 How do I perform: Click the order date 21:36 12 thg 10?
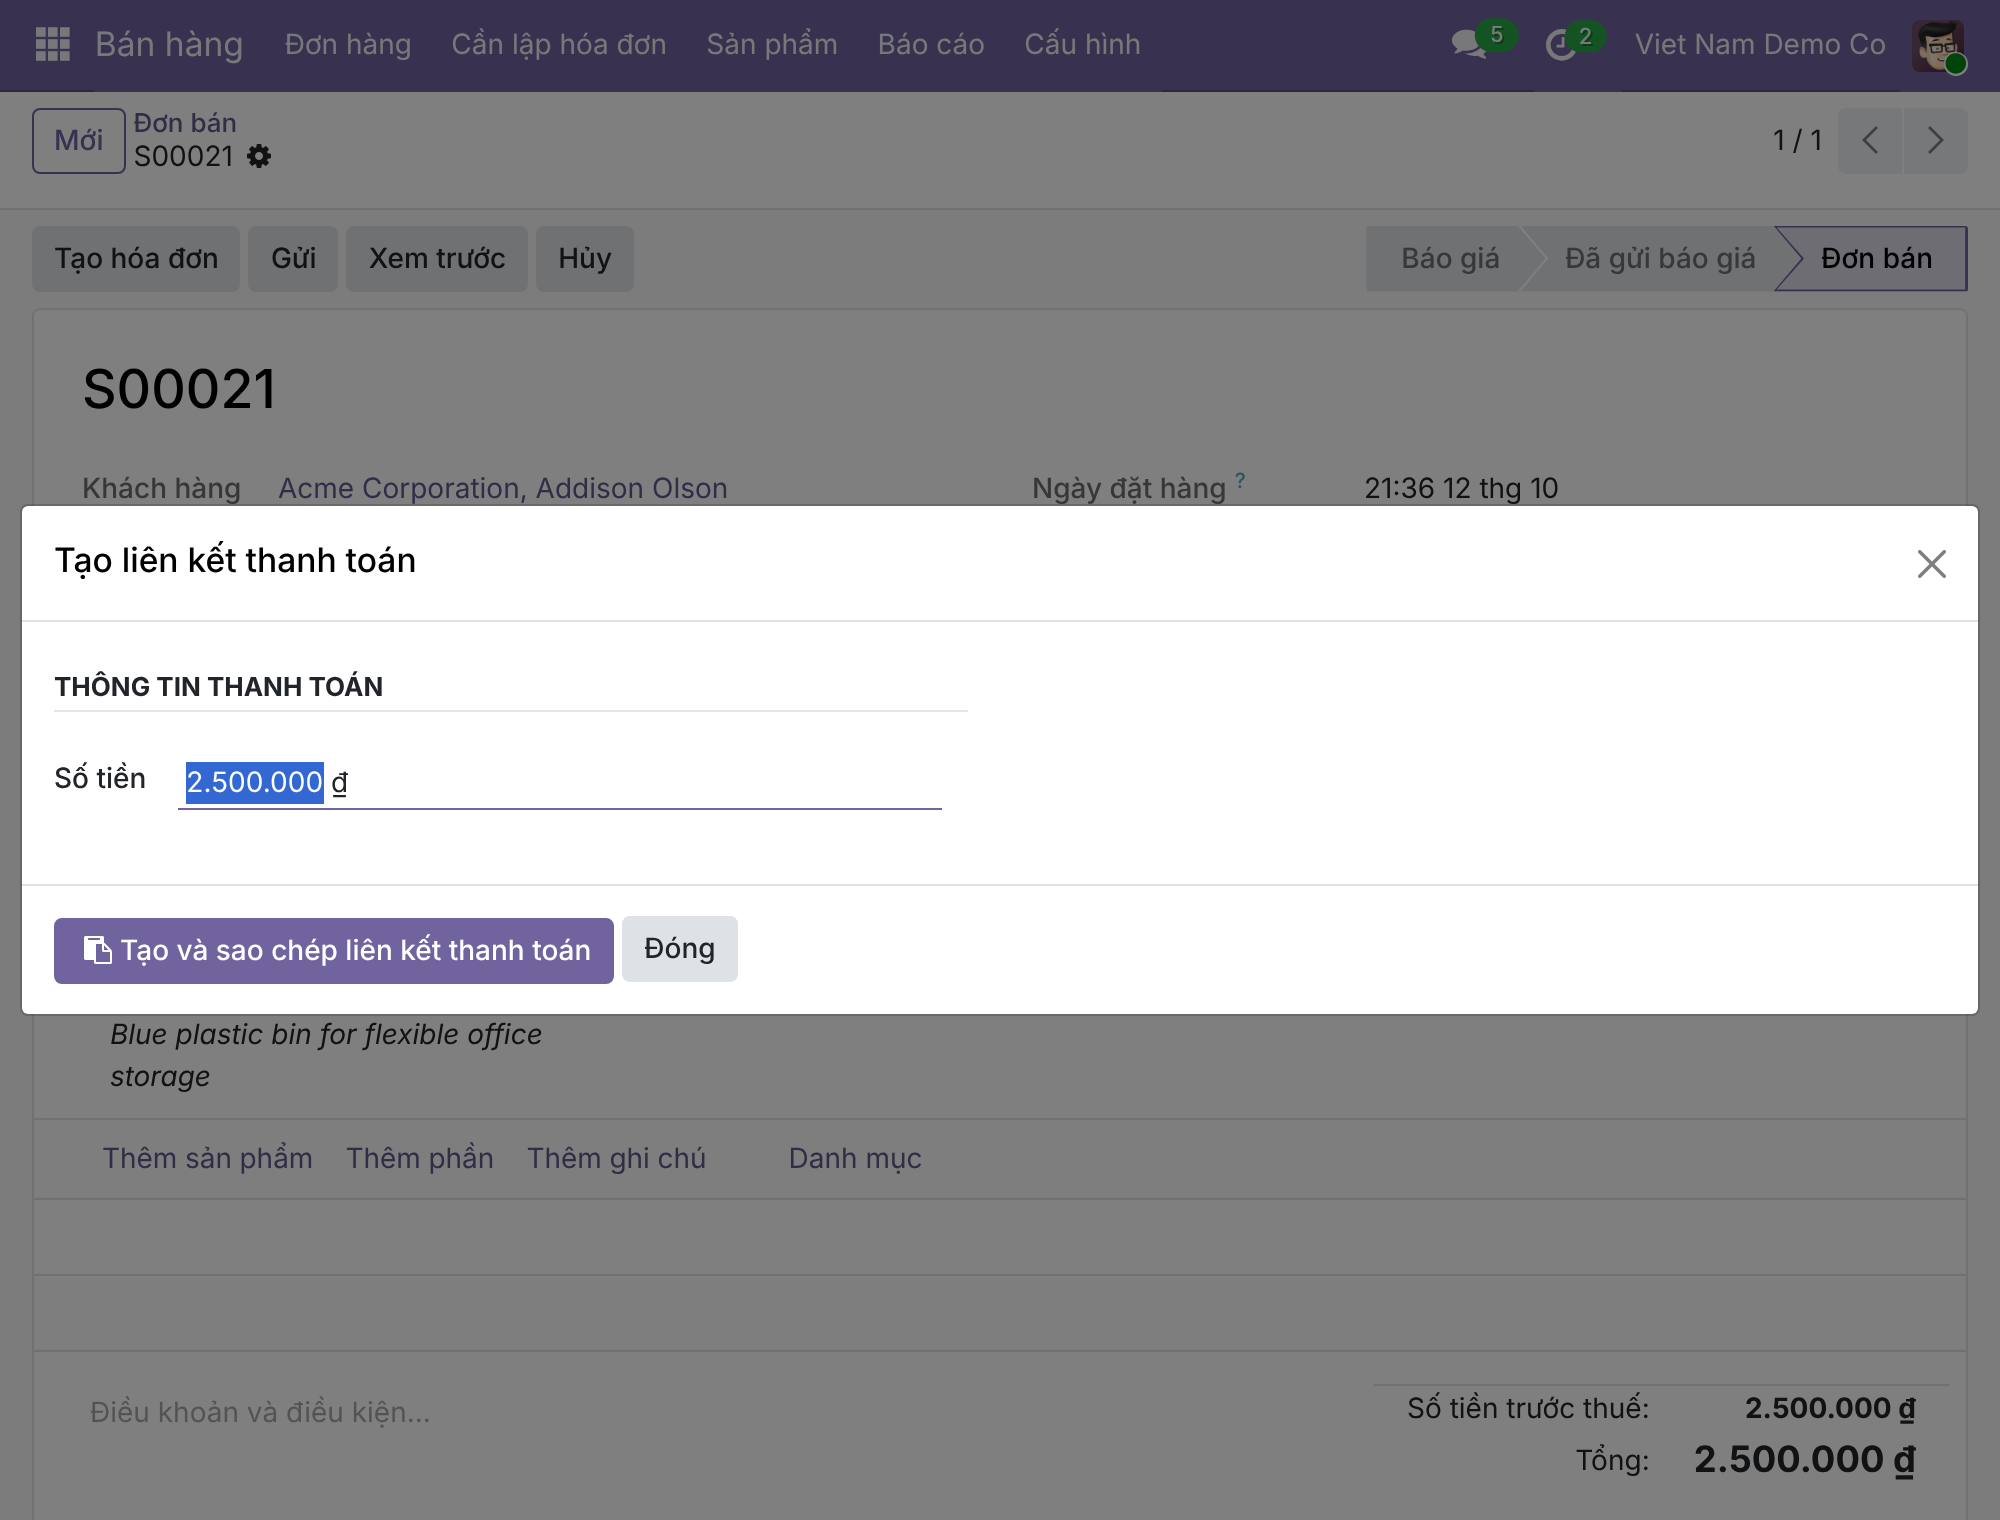(x=1461, y=488)
